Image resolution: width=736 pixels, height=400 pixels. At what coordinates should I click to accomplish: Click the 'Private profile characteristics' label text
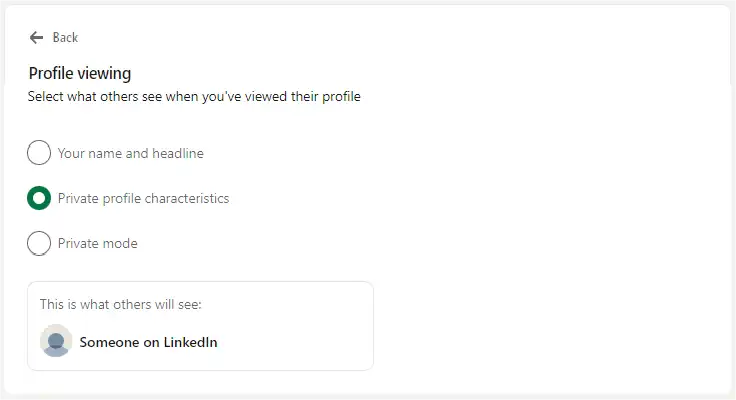click(143, 198)
